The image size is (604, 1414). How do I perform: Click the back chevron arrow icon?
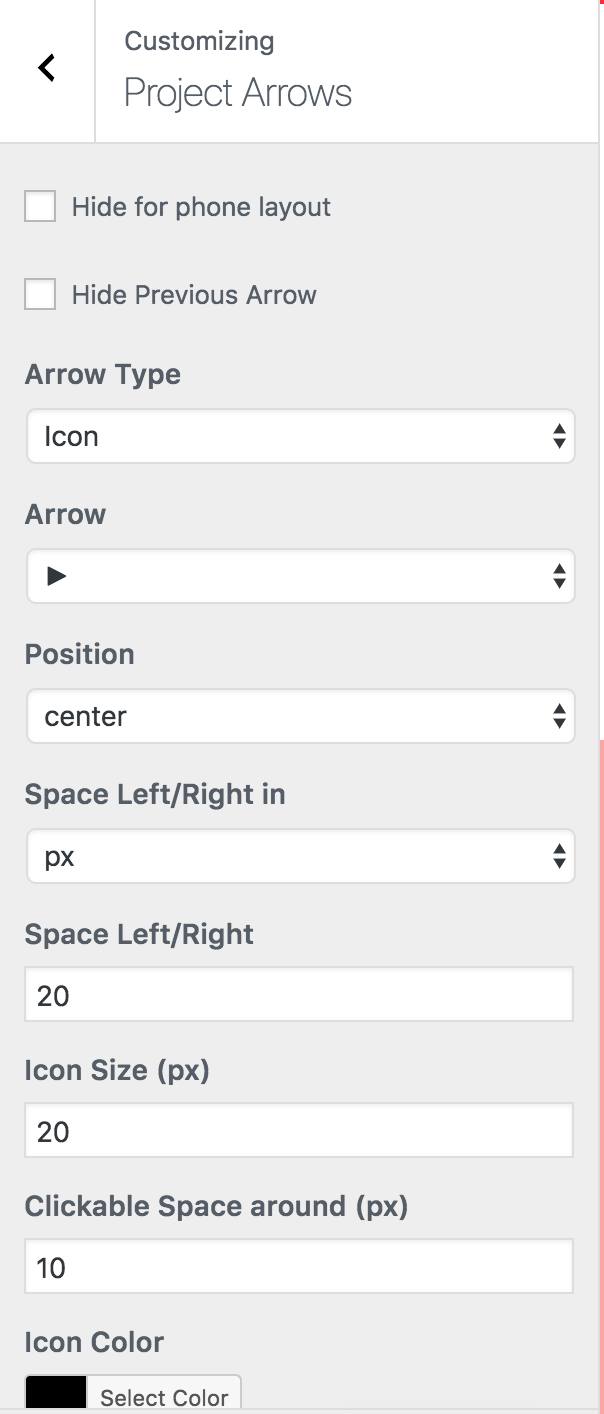tap(46, 68)
